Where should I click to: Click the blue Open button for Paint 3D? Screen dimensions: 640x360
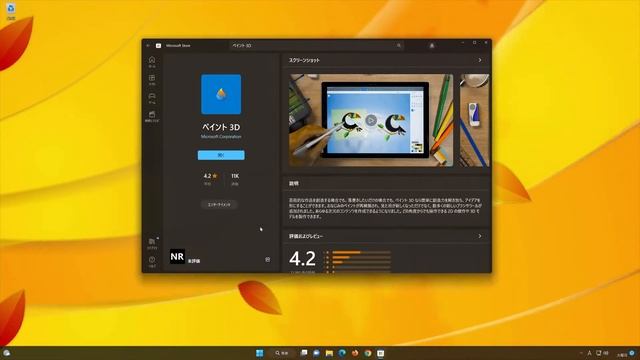click(x=221, y=155)
